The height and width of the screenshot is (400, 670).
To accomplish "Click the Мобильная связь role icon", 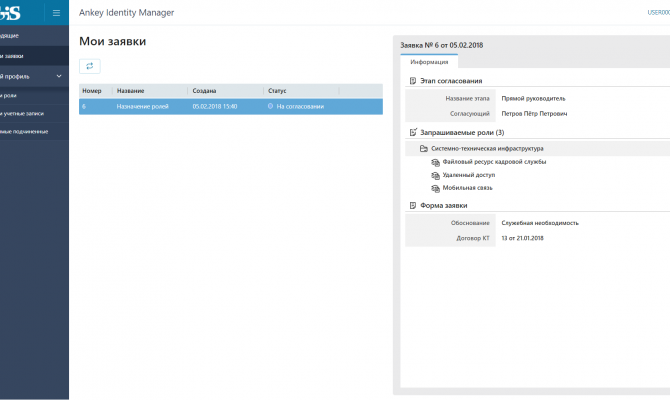I will point(435,187).
